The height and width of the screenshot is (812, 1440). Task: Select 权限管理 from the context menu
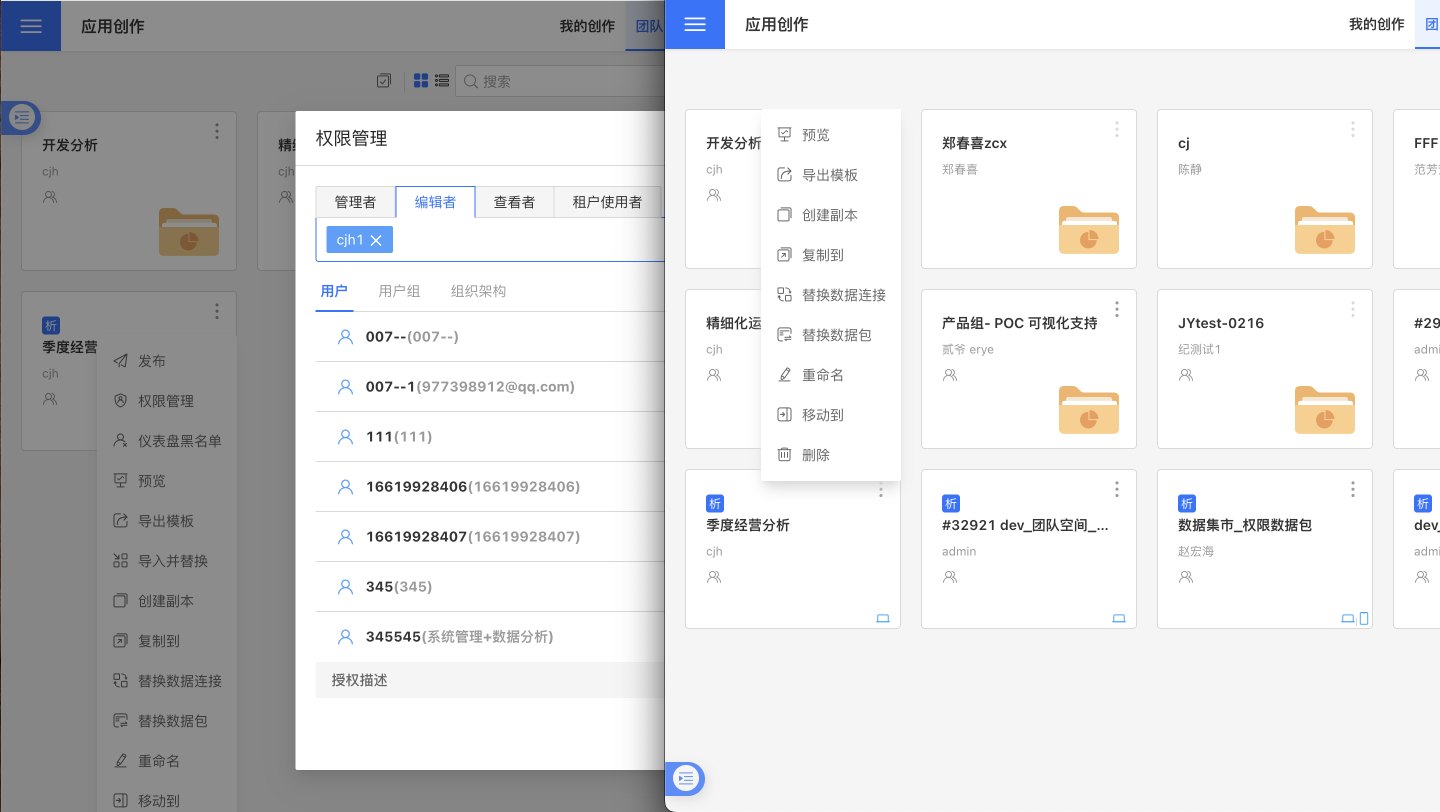165,401
